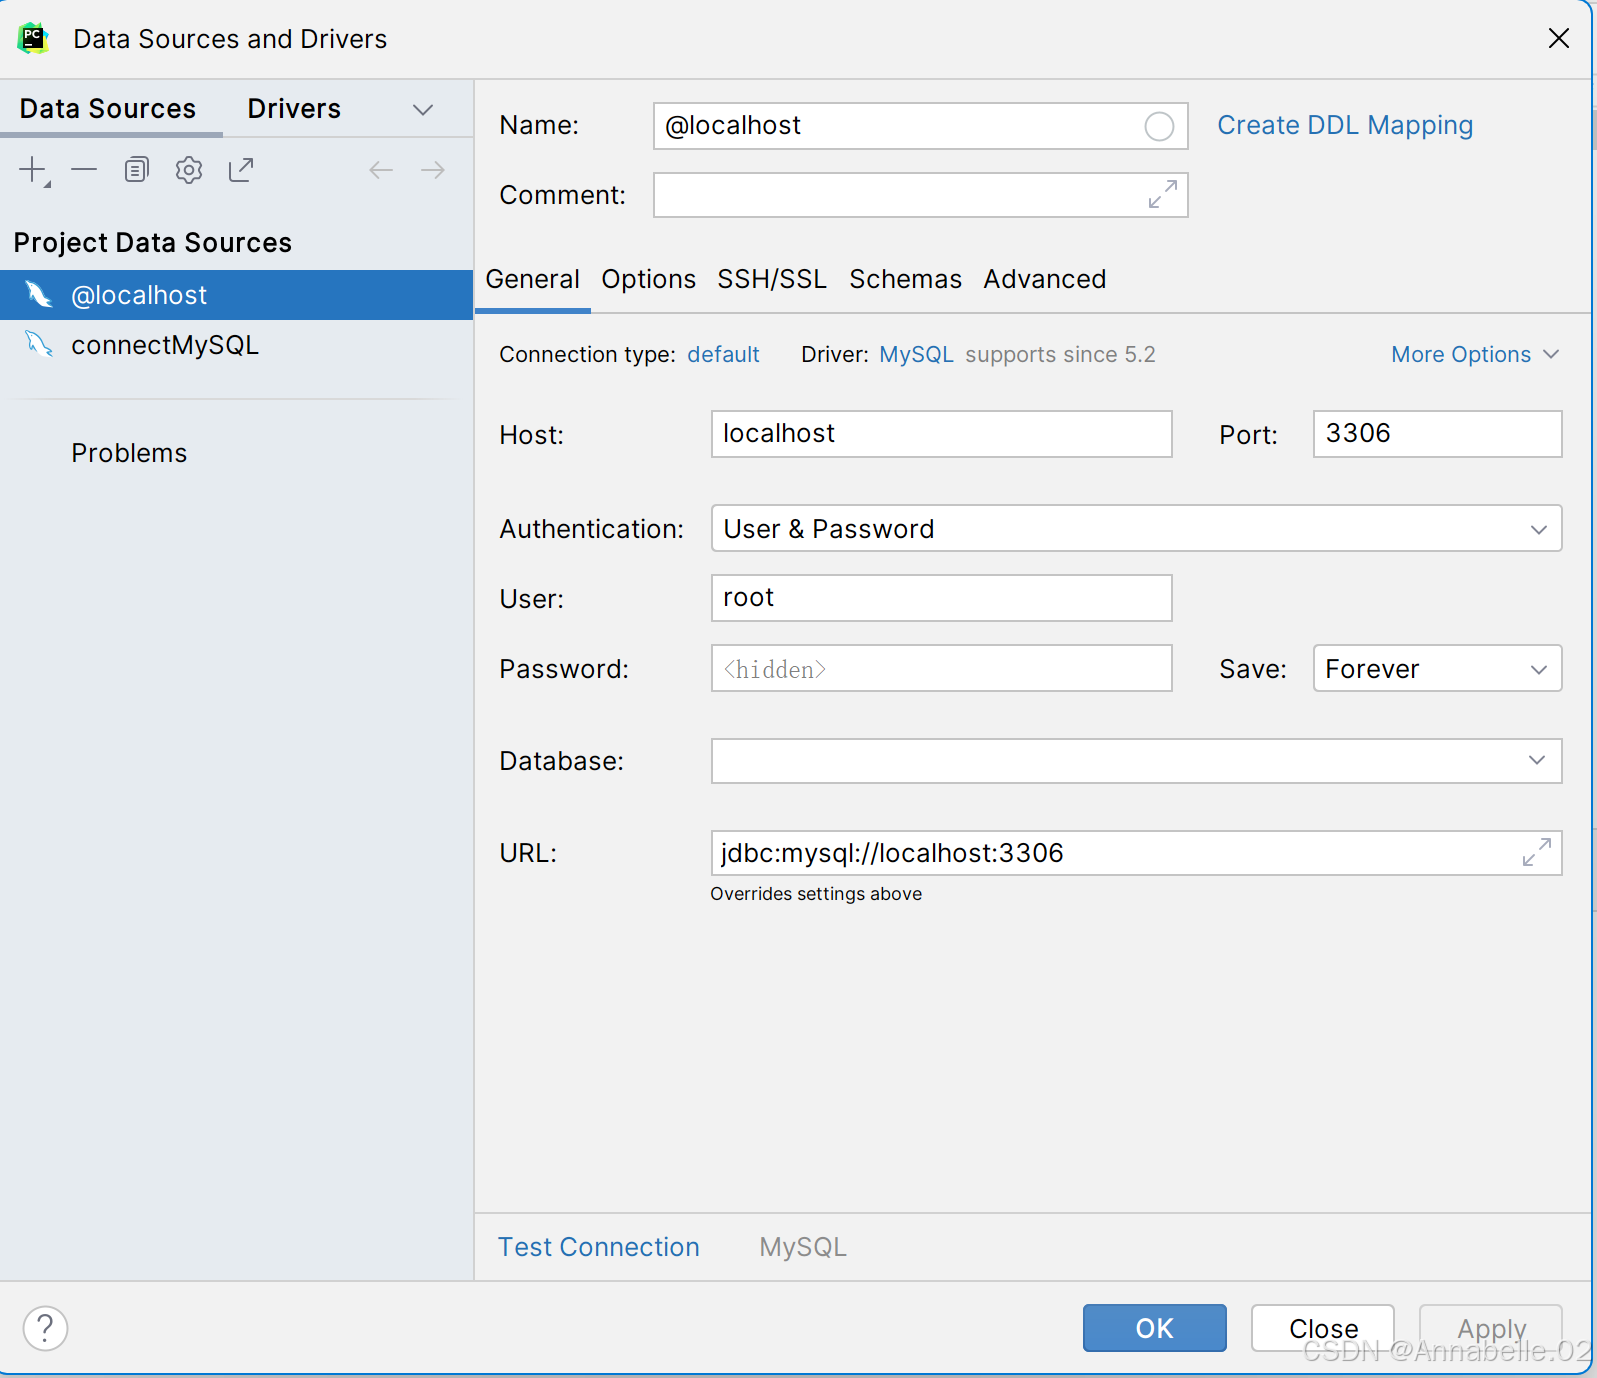1597x1378 pixels.
Task: Click the default connection type link
Action: pos(723,355)
